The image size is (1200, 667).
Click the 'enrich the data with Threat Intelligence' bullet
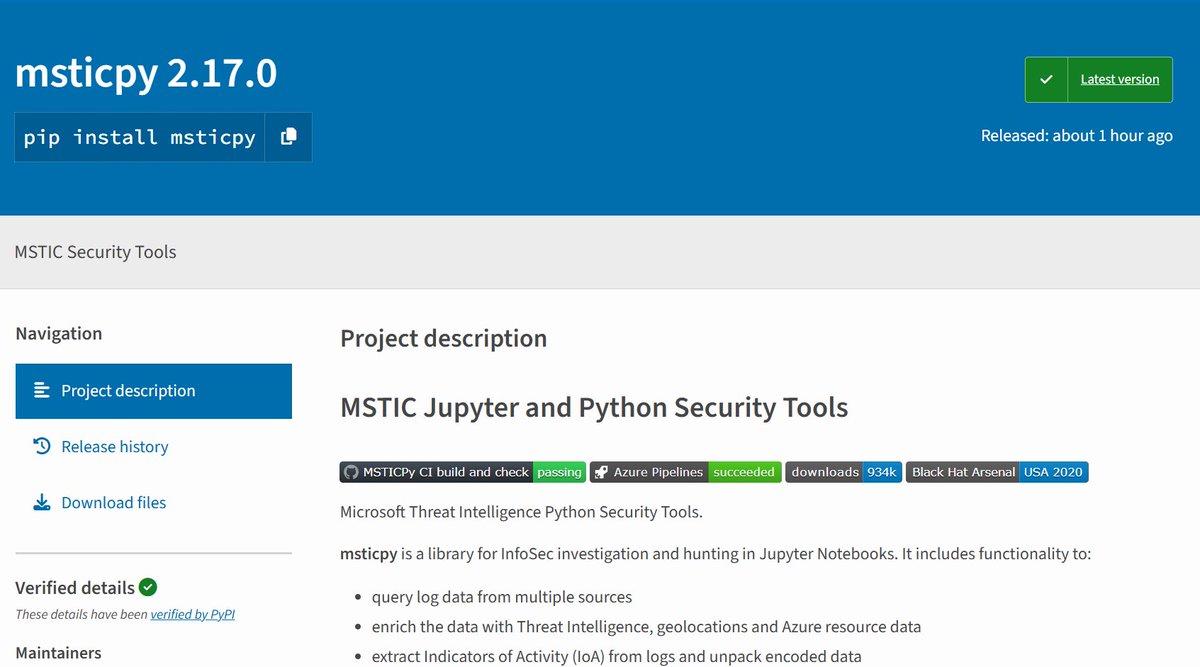click(x=646, y=627)
